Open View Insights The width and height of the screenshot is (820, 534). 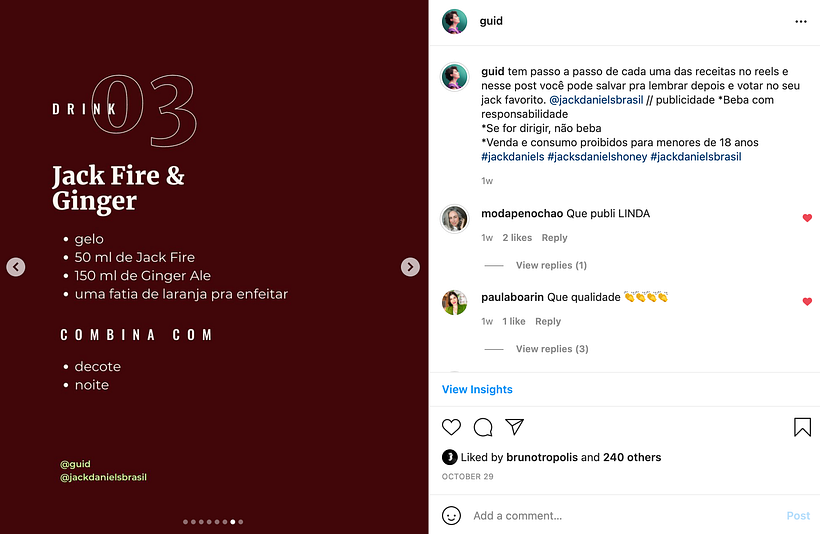click(x=477, y=389)
